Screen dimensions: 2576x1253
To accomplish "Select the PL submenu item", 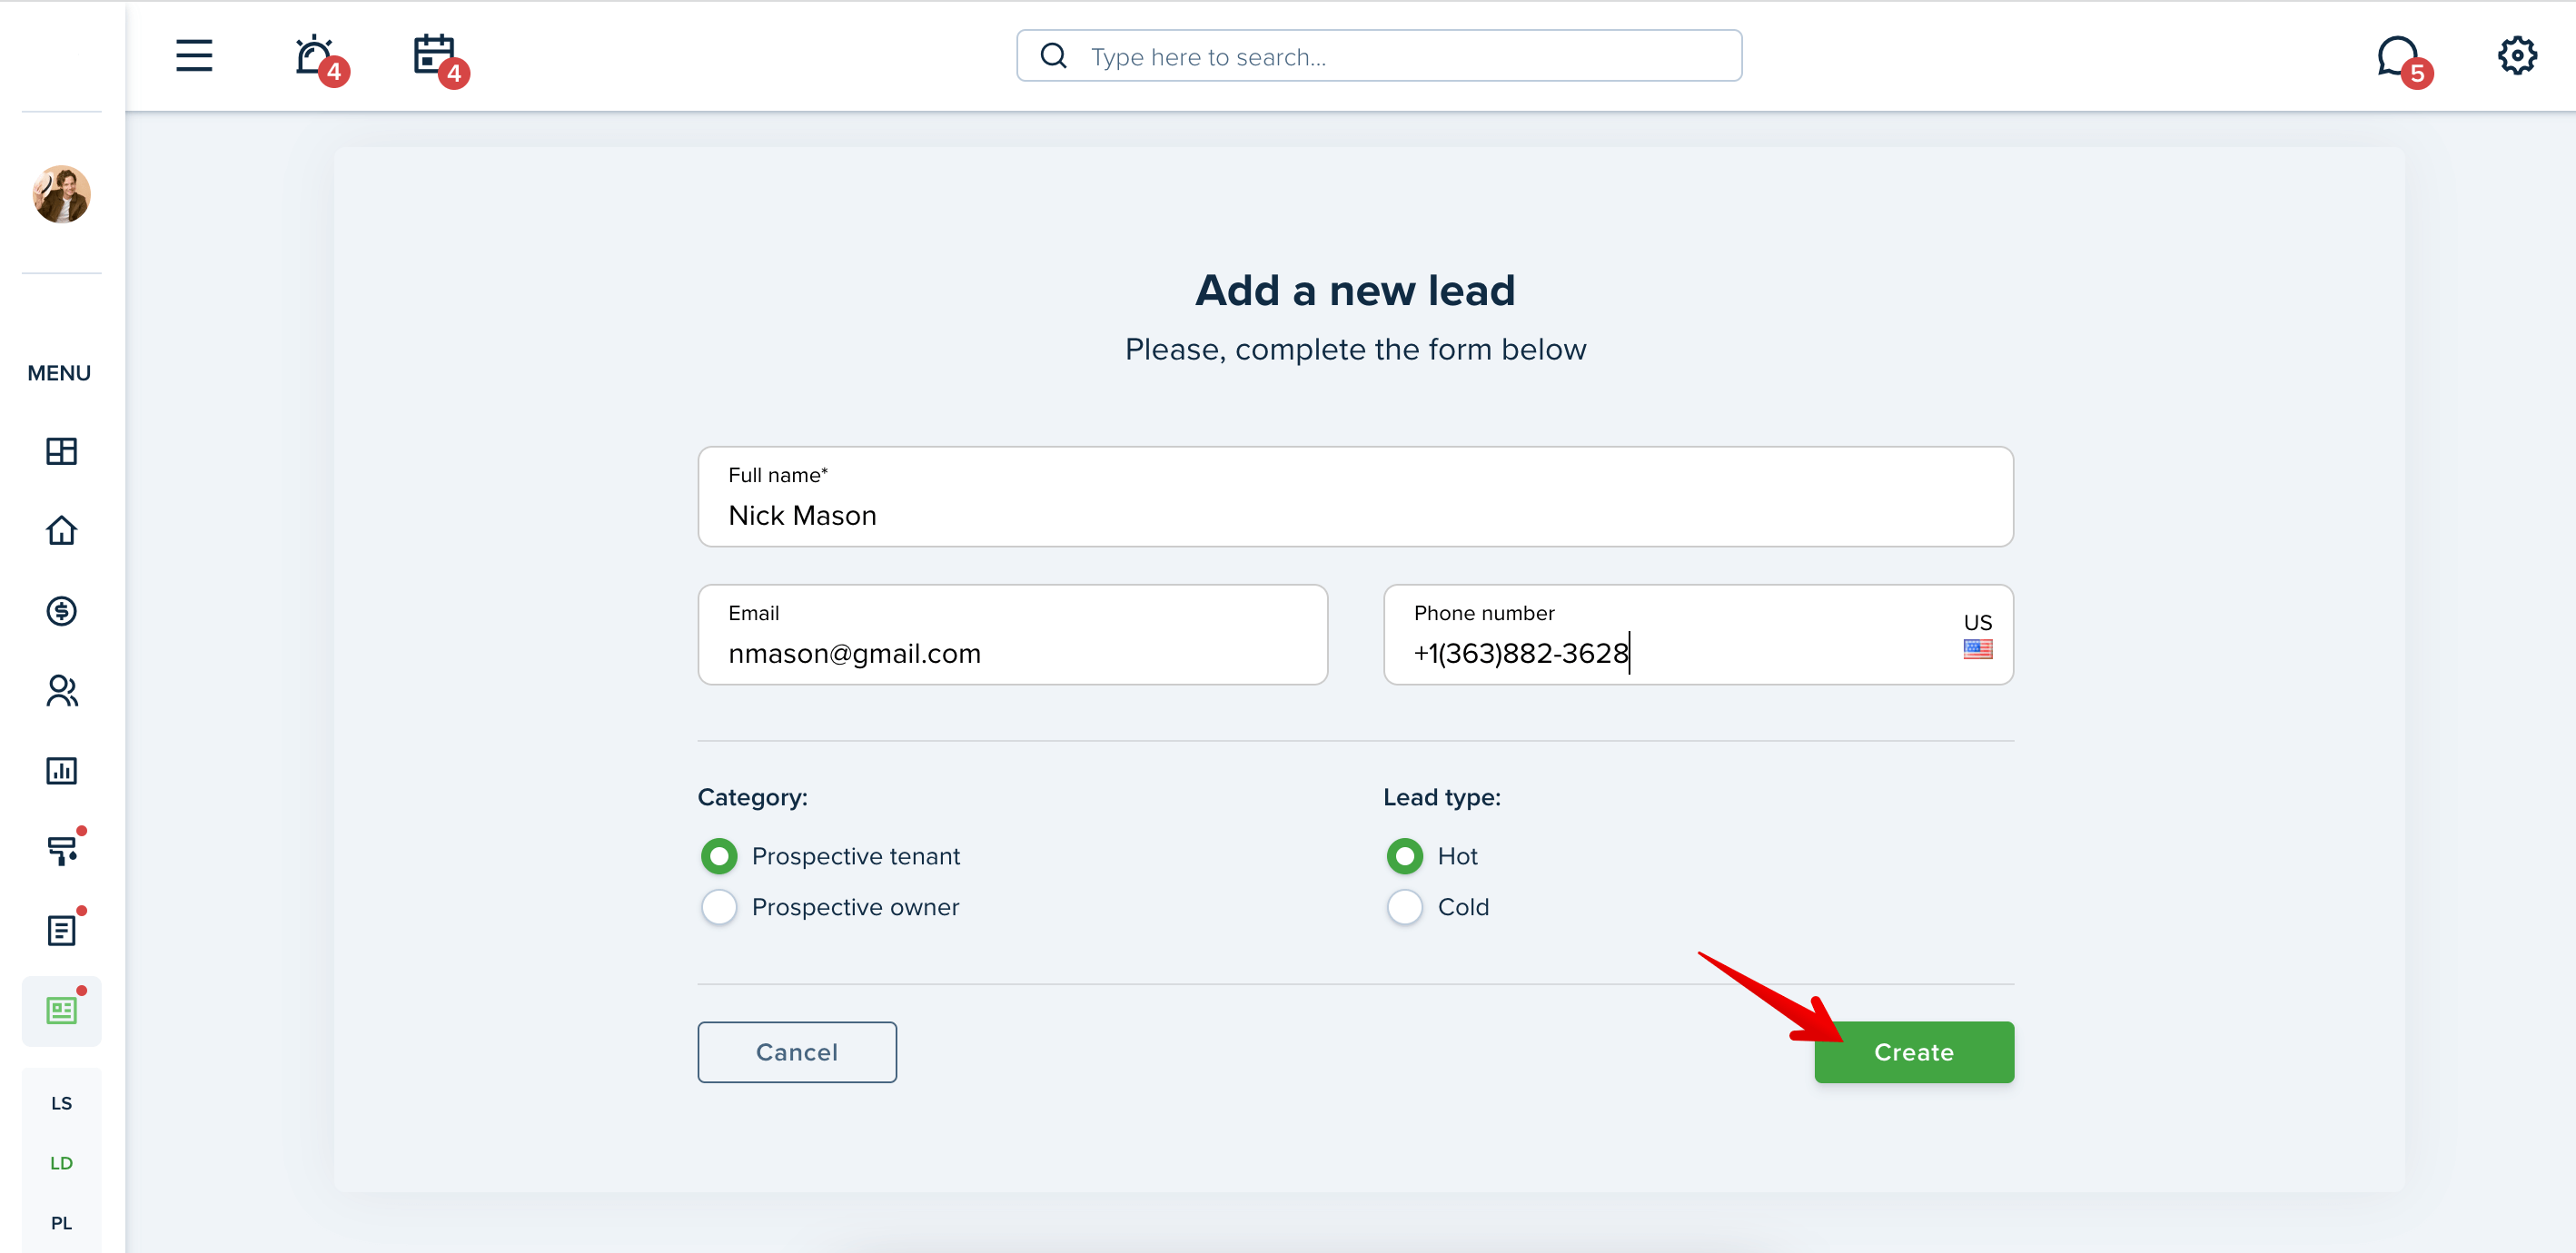I will pos(61,1223).
